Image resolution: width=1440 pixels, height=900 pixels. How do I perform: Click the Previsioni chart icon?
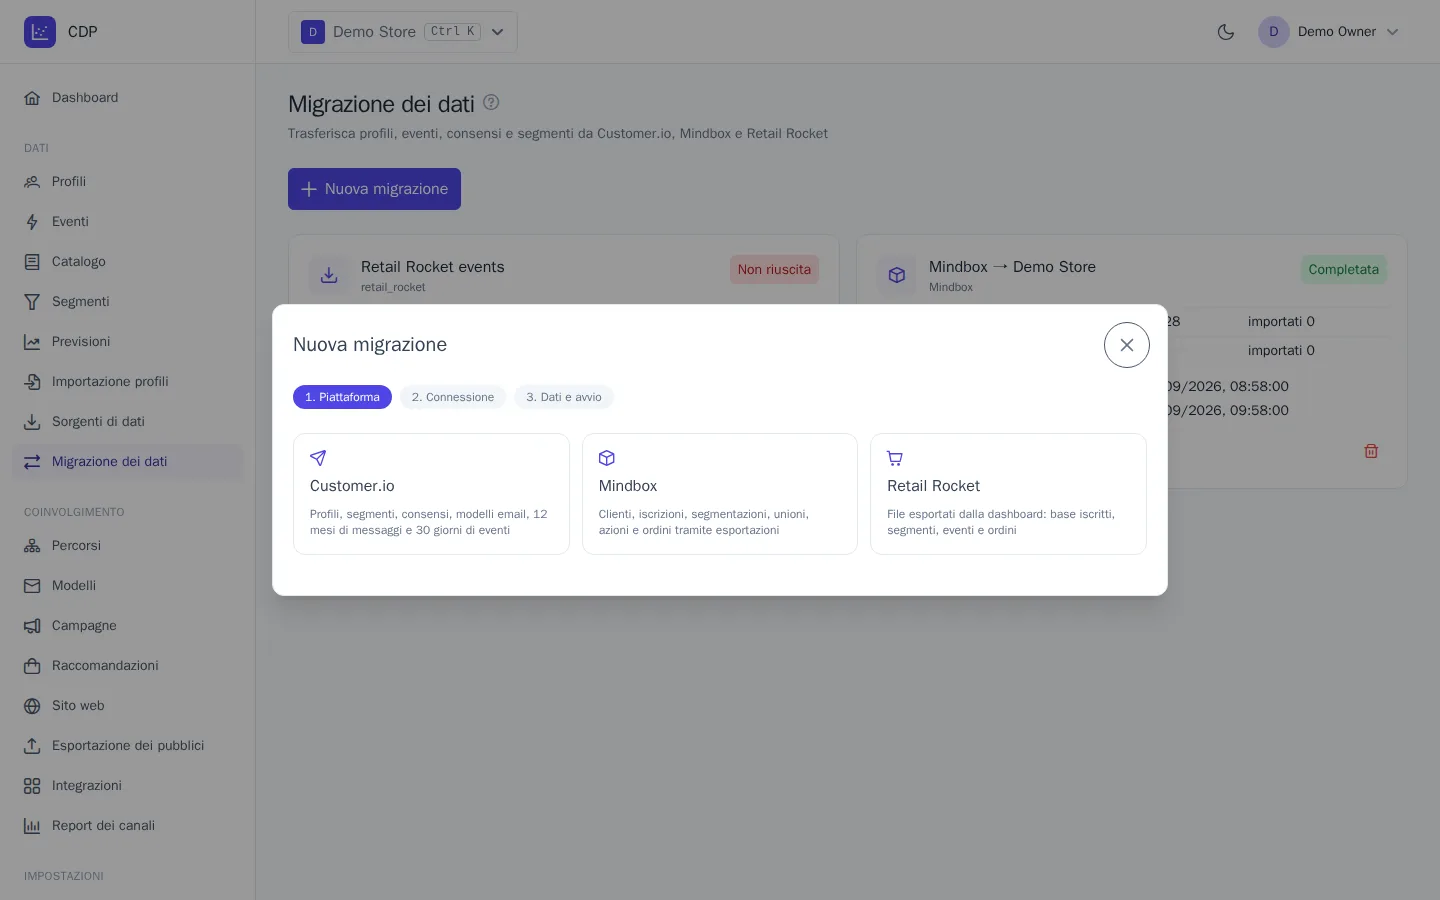pos(32,342)
